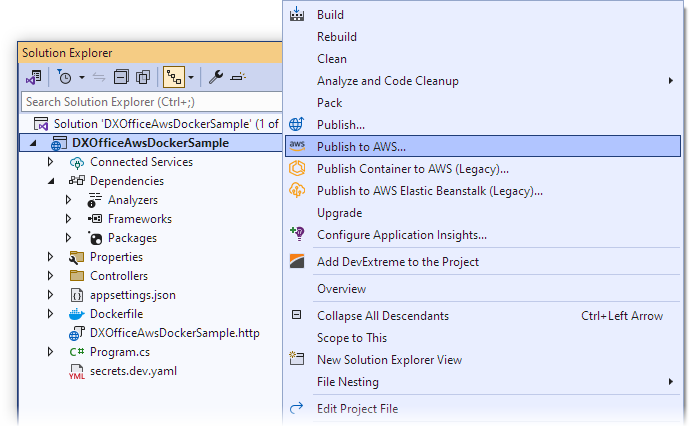Click the Switch Views toolbar icon
Viewport: 689px width, 427px height.
click(34, 77)
